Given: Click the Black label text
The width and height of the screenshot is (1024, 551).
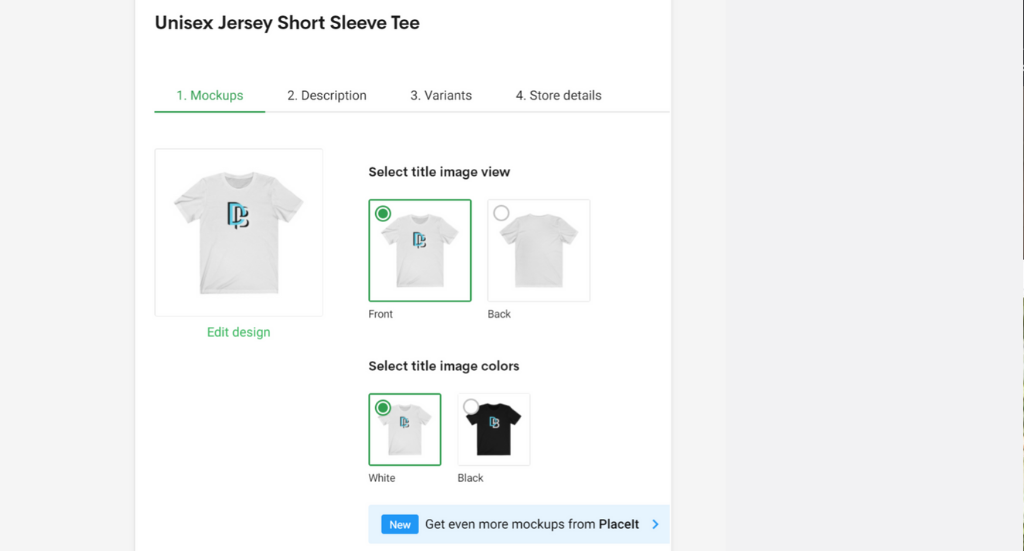Looking at the screenshot, I should pos(470,478).
